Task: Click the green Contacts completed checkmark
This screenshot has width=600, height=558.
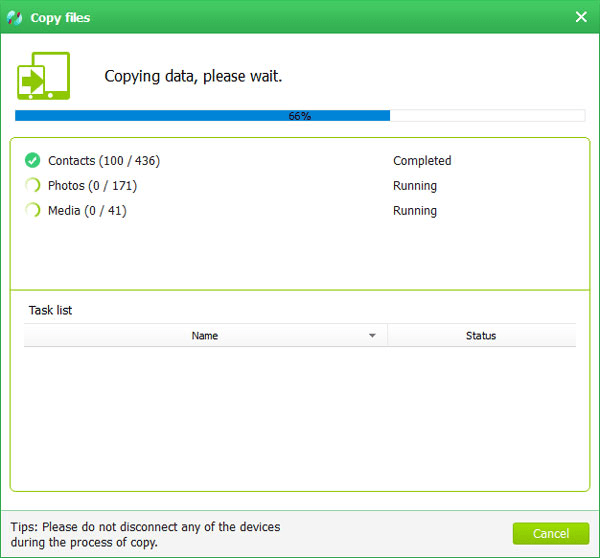Action: 32,160
